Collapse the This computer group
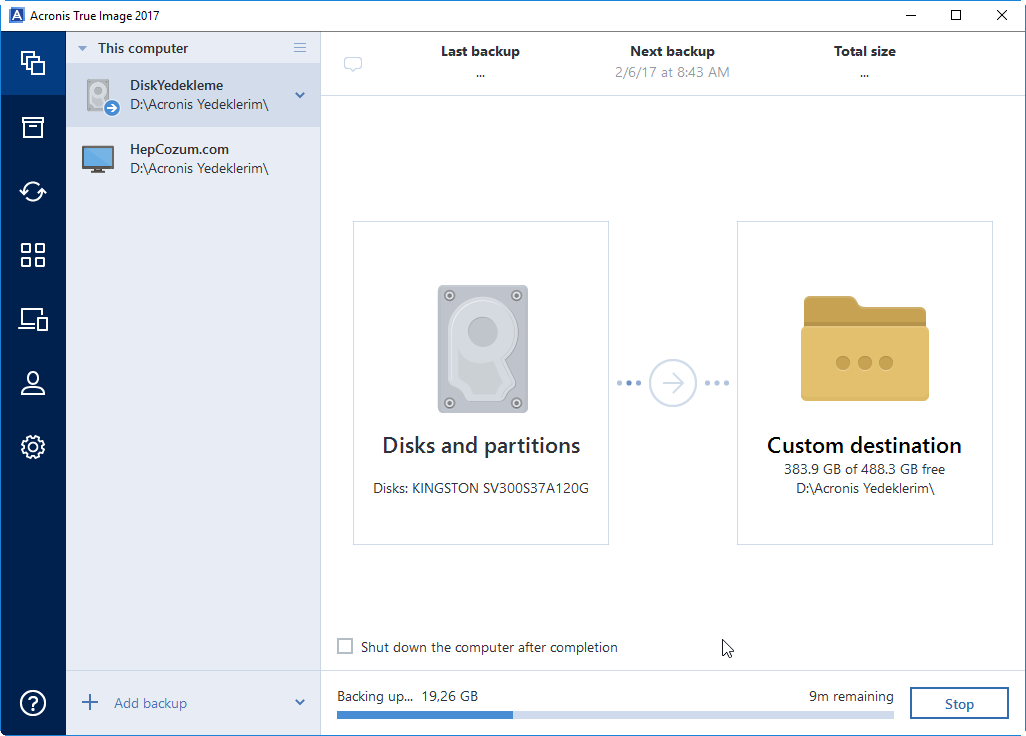The image size is (1026, 736). pyautogui.click(x=82, y=48)
